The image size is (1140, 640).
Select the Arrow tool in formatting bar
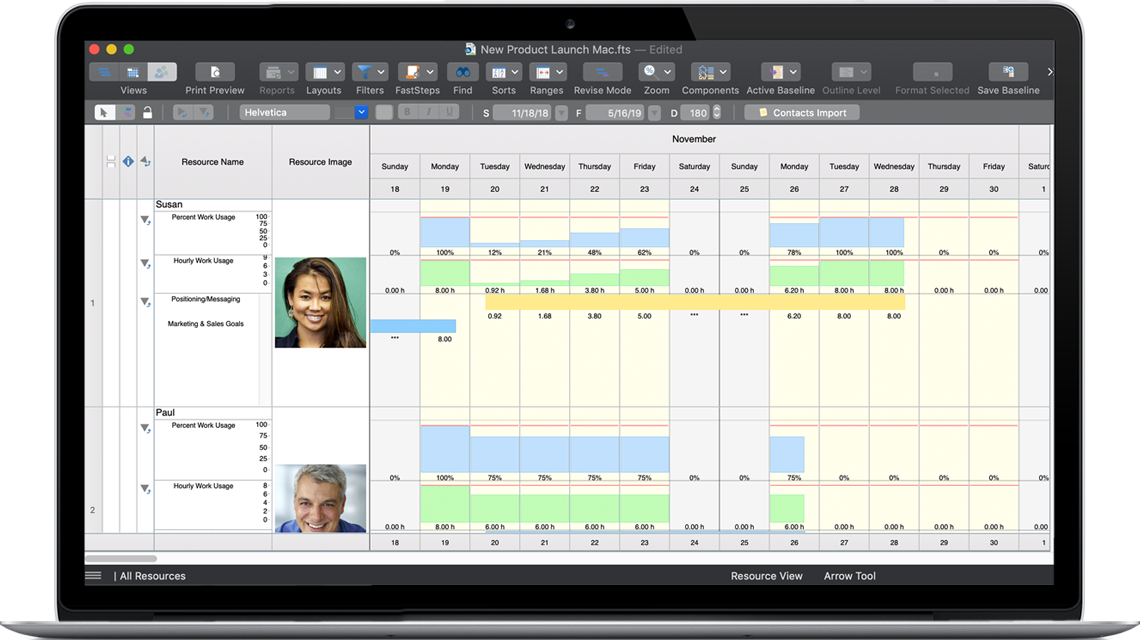[104, 112]
